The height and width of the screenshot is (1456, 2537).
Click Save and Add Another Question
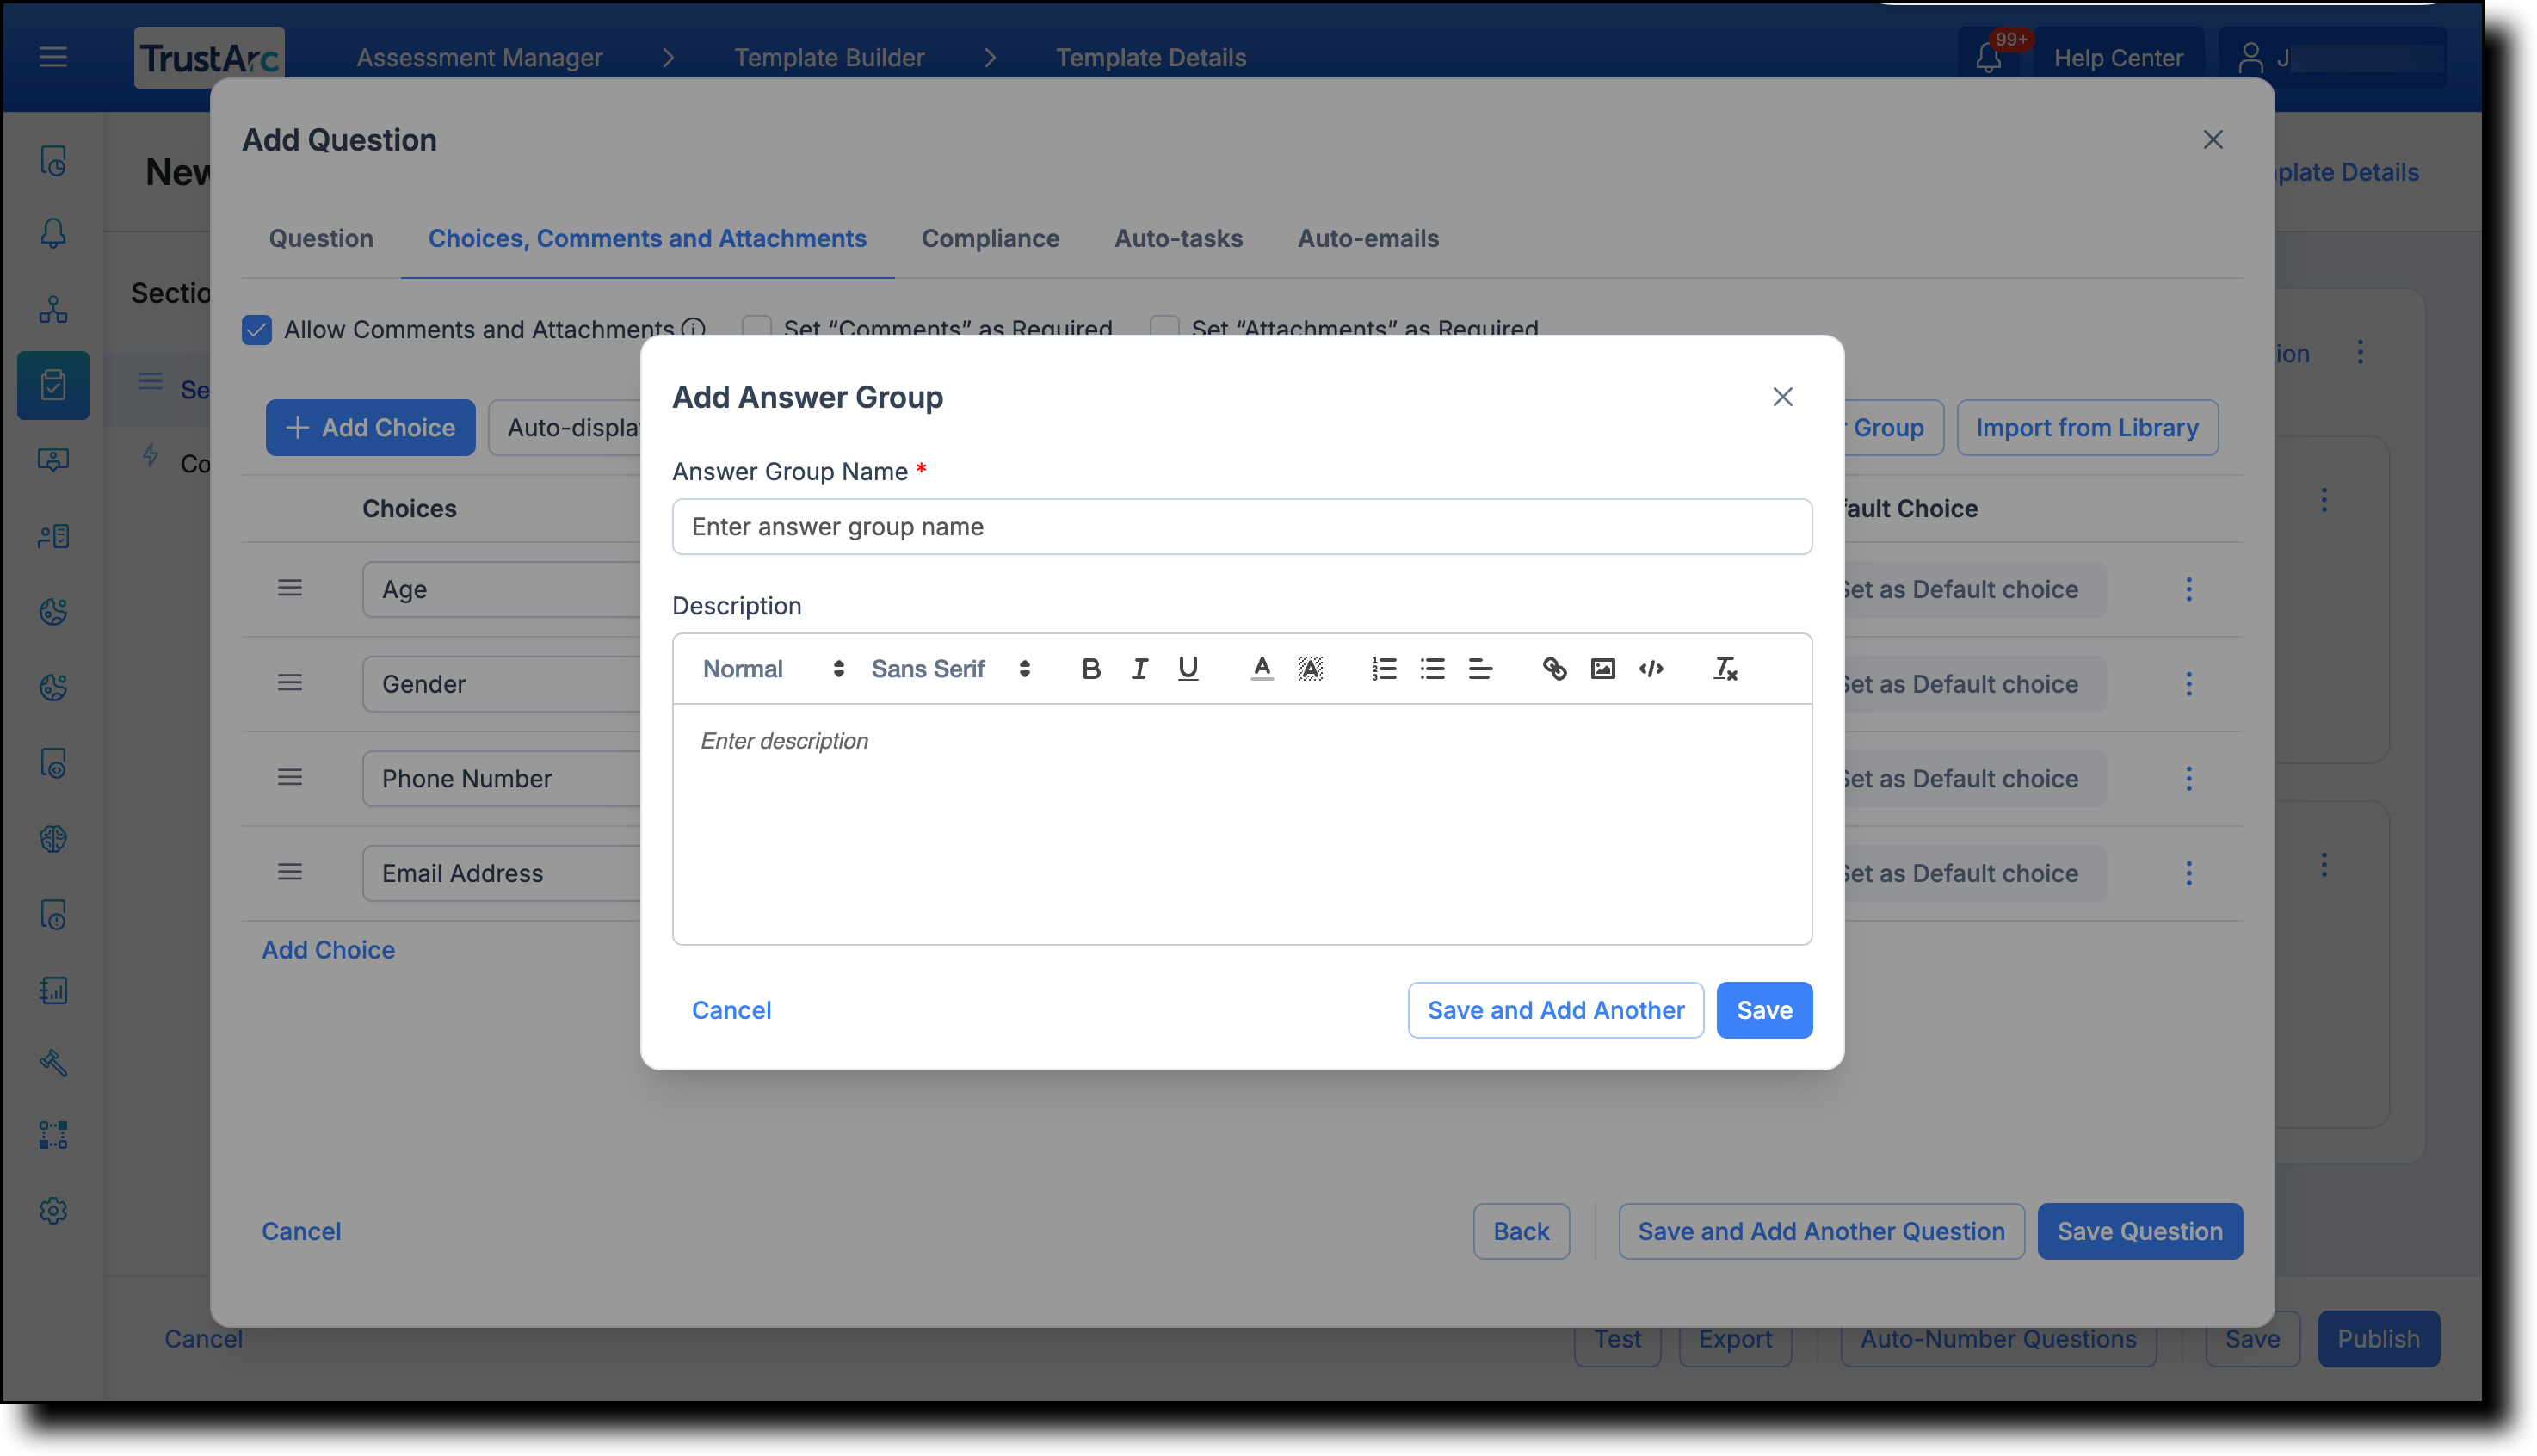tap(1820, 1231)
